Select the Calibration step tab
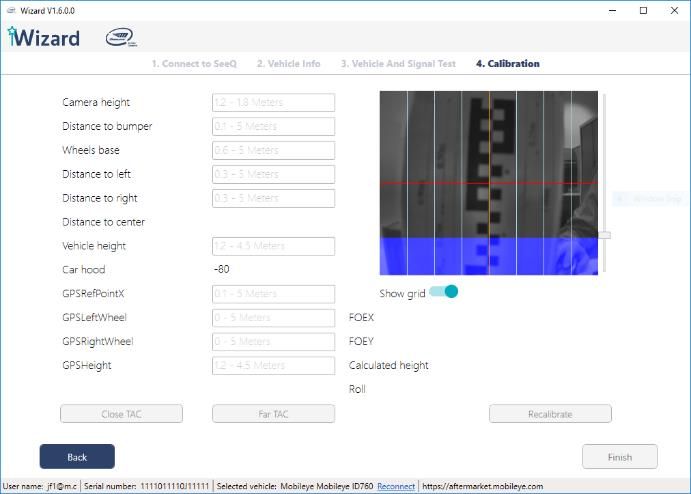 508,63
